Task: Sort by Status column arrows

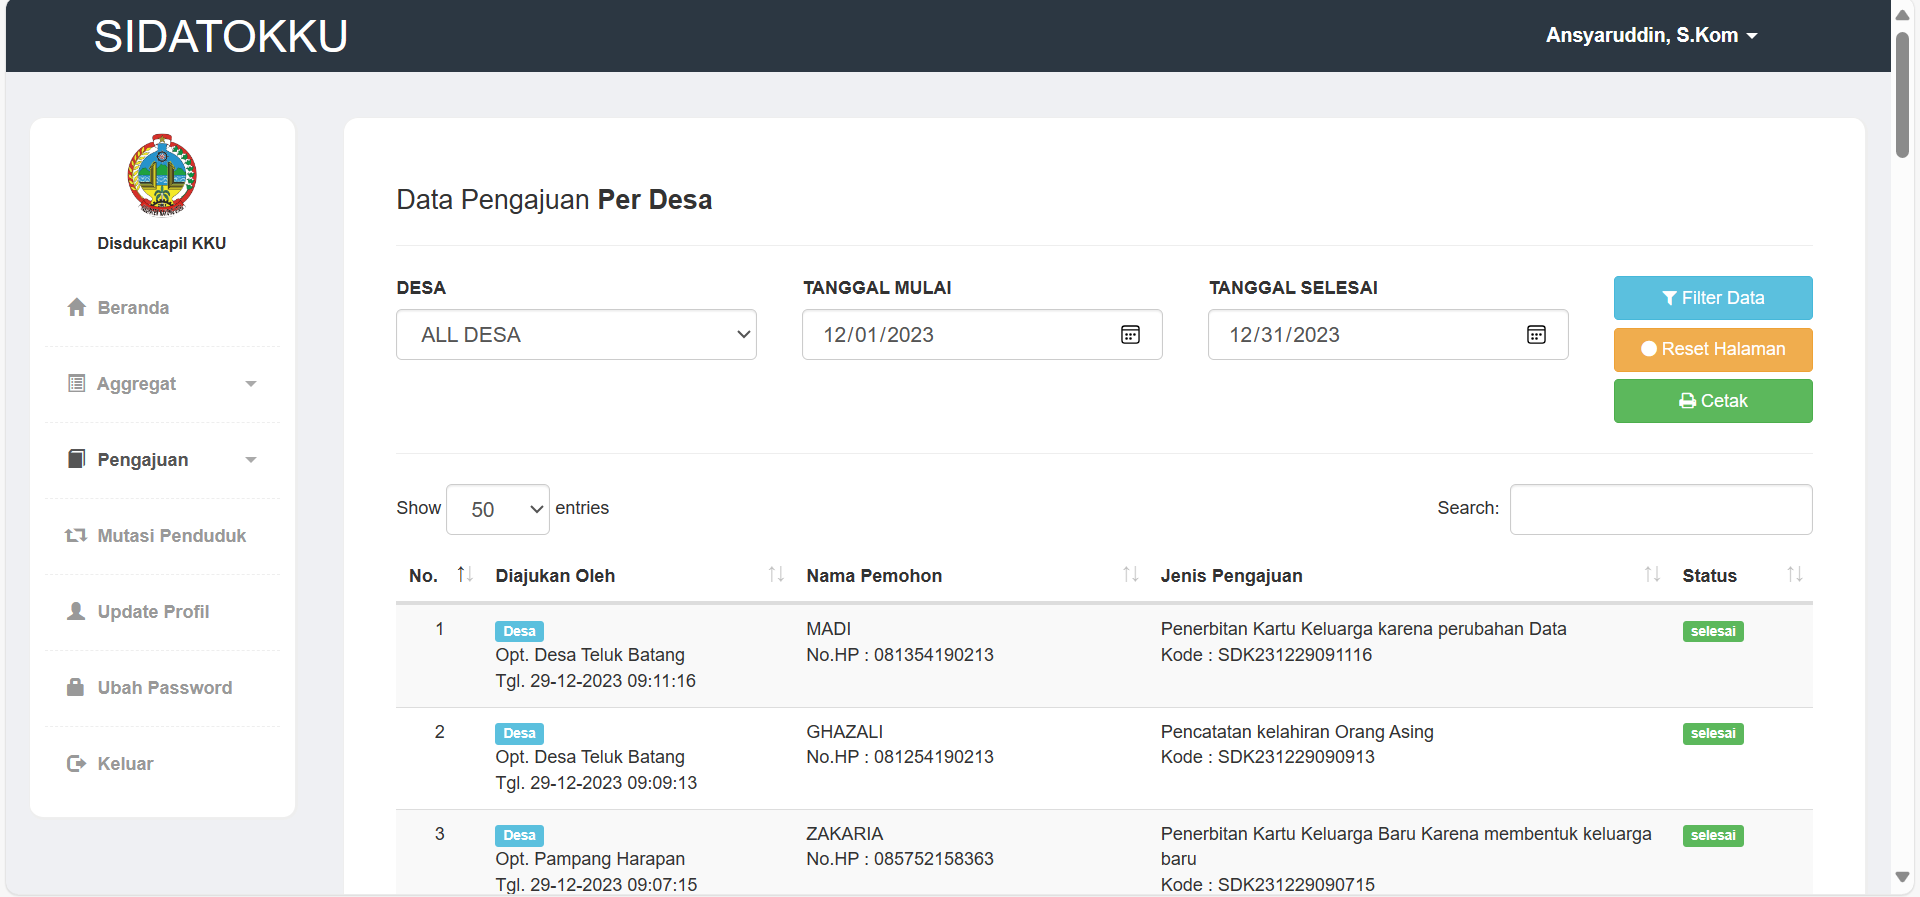Action: (x=1794, y=575)
